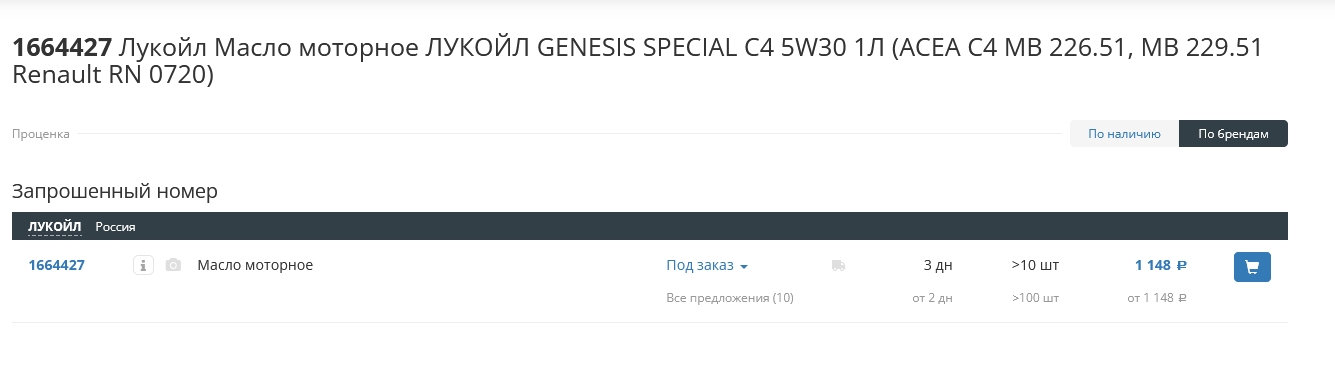Show Все предложения (10) list
The image size is (1335, 375).
click(x=730, y=297)
